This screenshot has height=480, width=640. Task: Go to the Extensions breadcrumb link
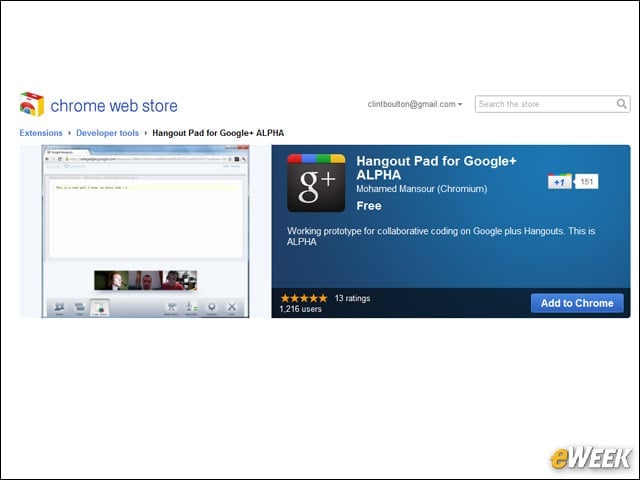tap(41, 133)
